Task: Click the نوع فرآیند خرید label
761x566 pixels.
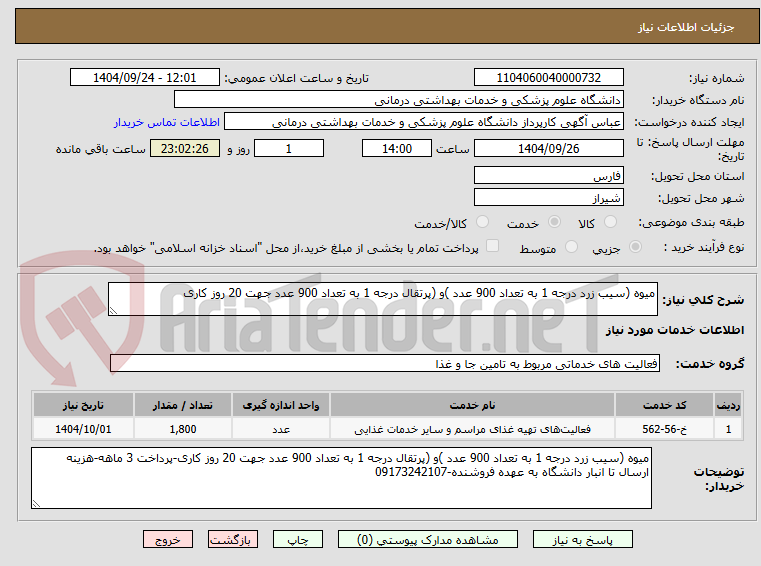Action: (704, 247)
